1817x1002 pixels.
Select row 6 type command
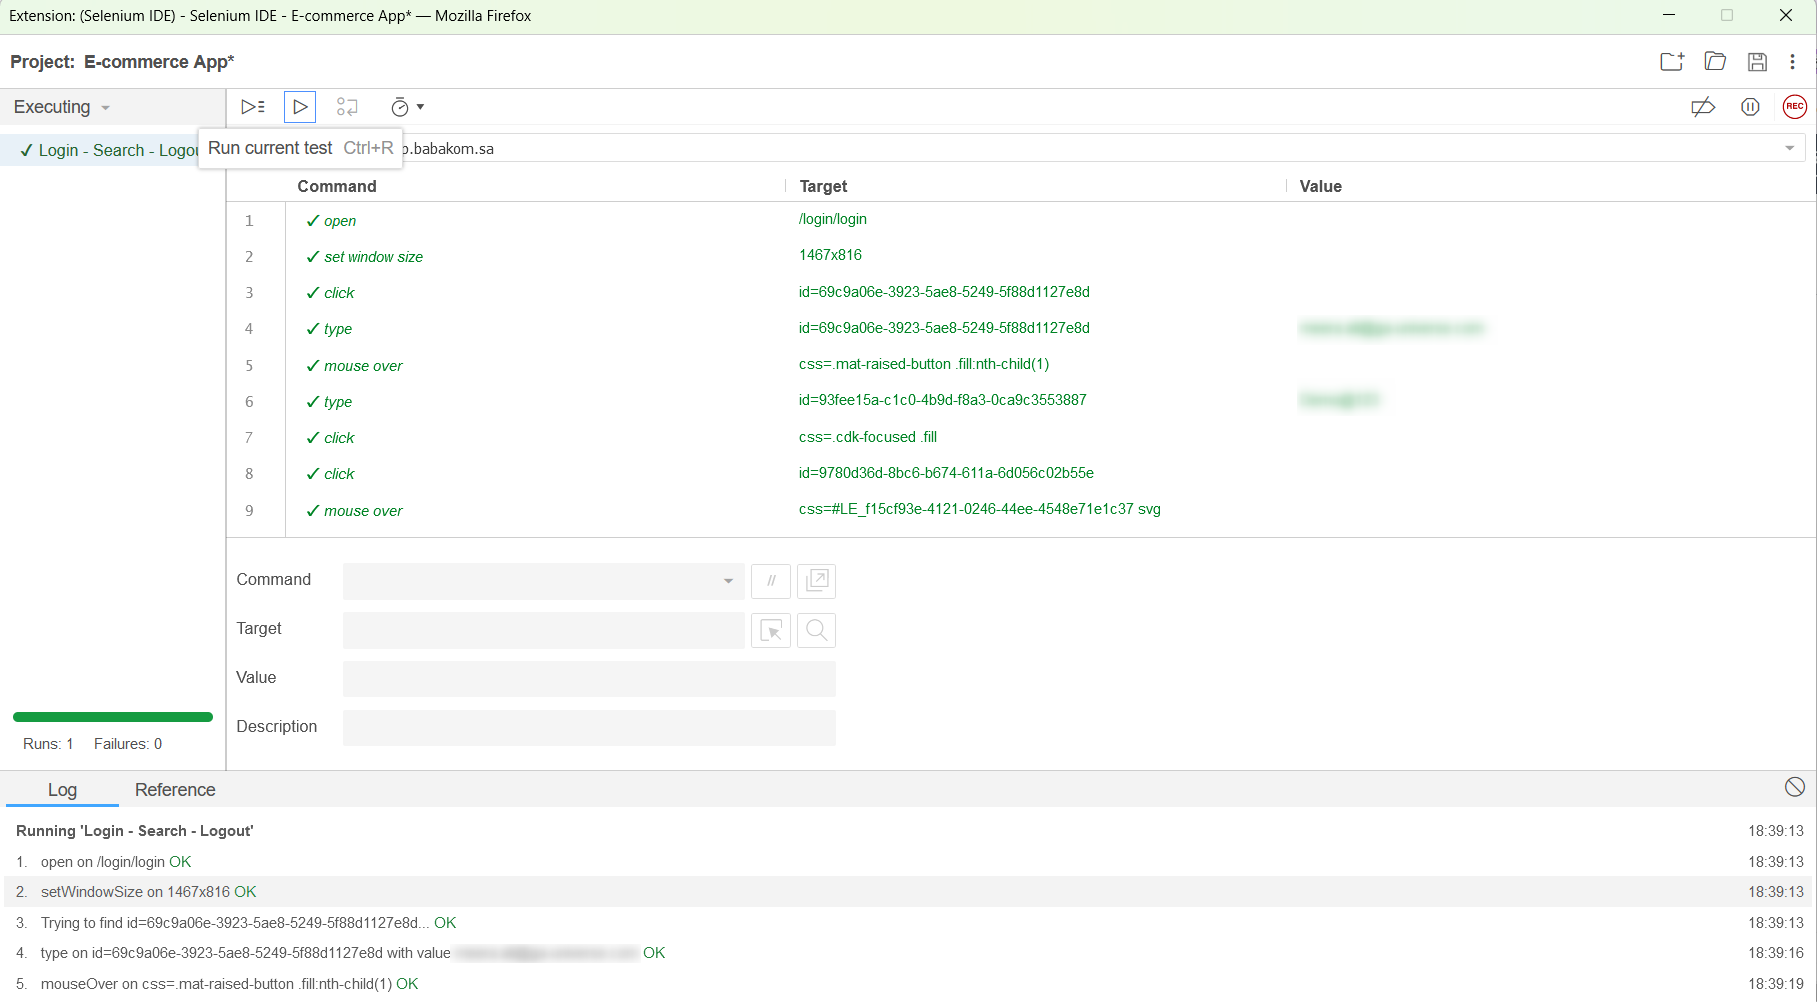click(x=338, y=402)
